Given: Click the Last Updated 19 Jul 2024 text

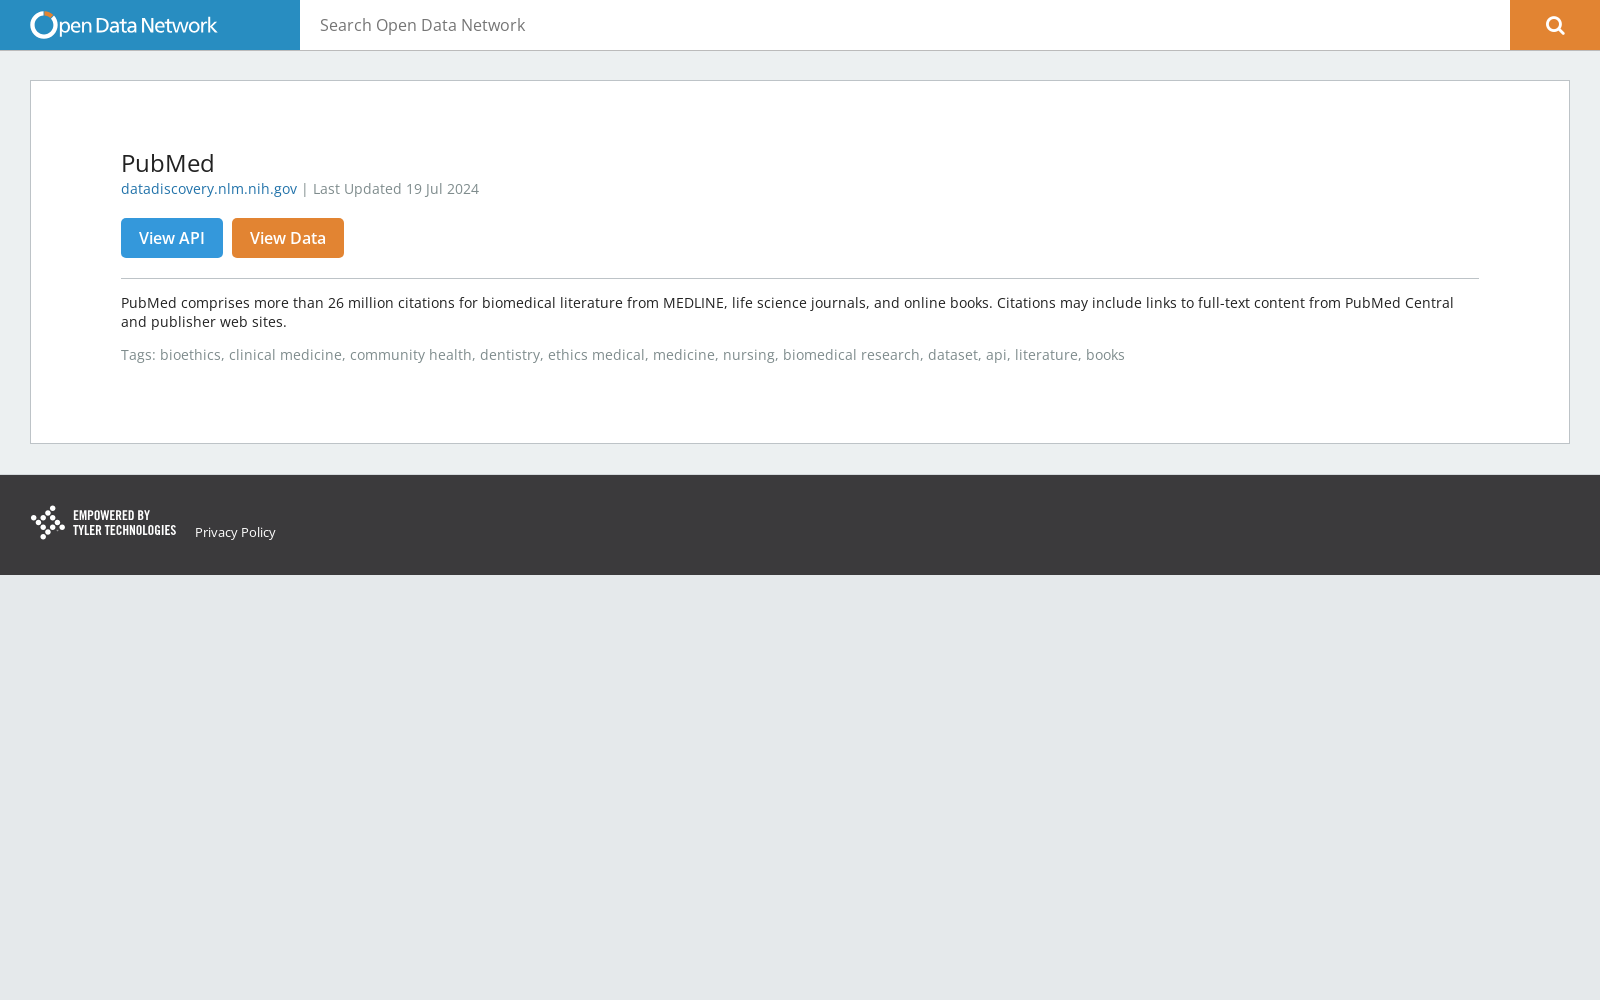Looking at the screenshot, I should (396, 189).
